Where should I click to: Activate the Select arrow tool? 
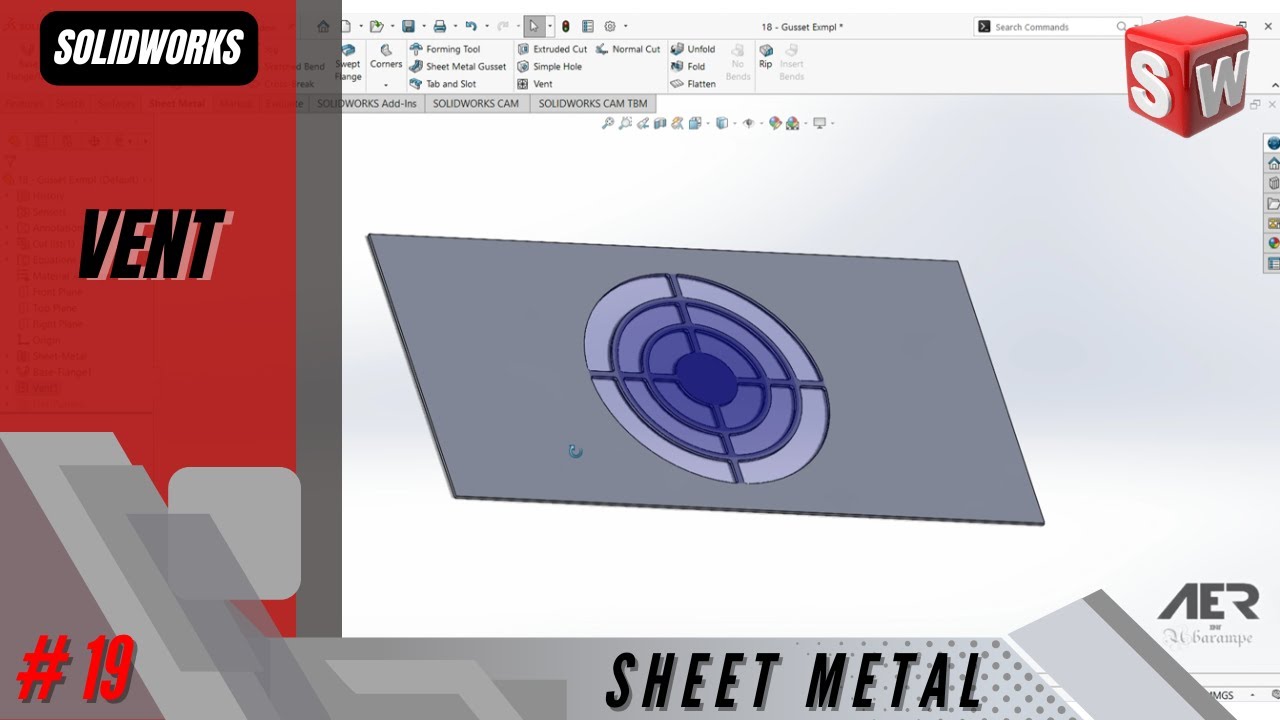534,27
